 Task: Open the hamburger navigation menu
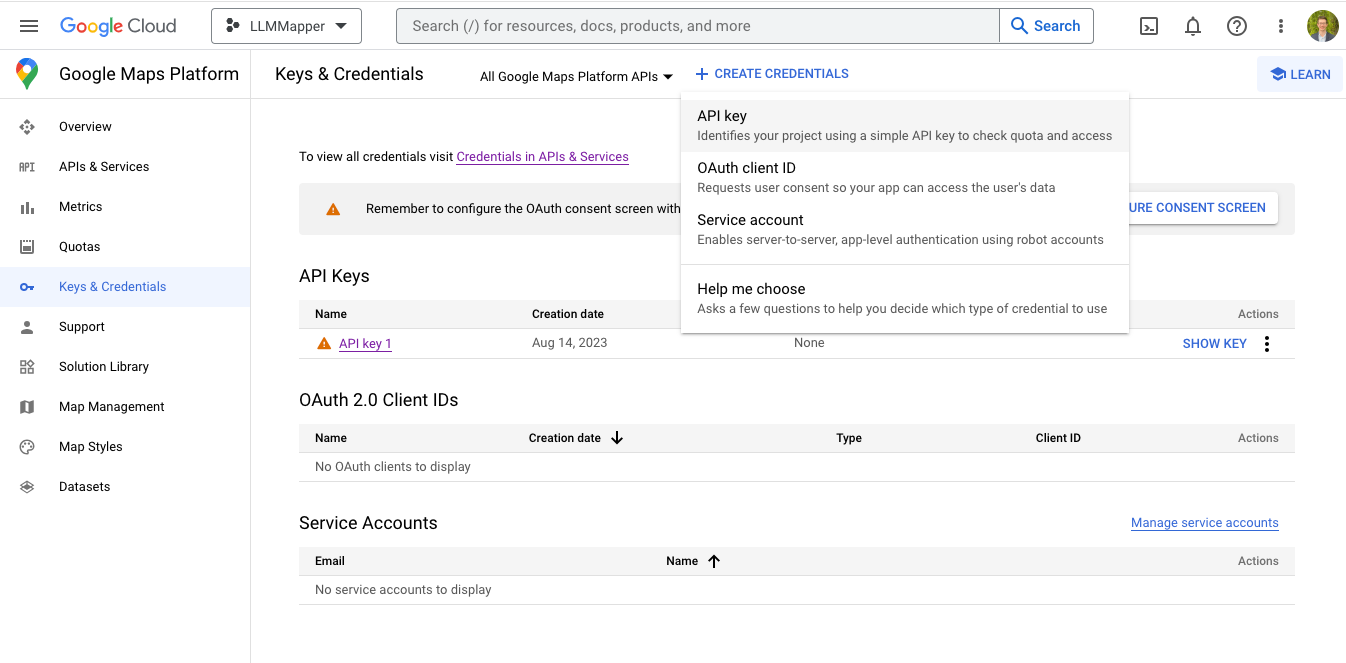(28, 26)
